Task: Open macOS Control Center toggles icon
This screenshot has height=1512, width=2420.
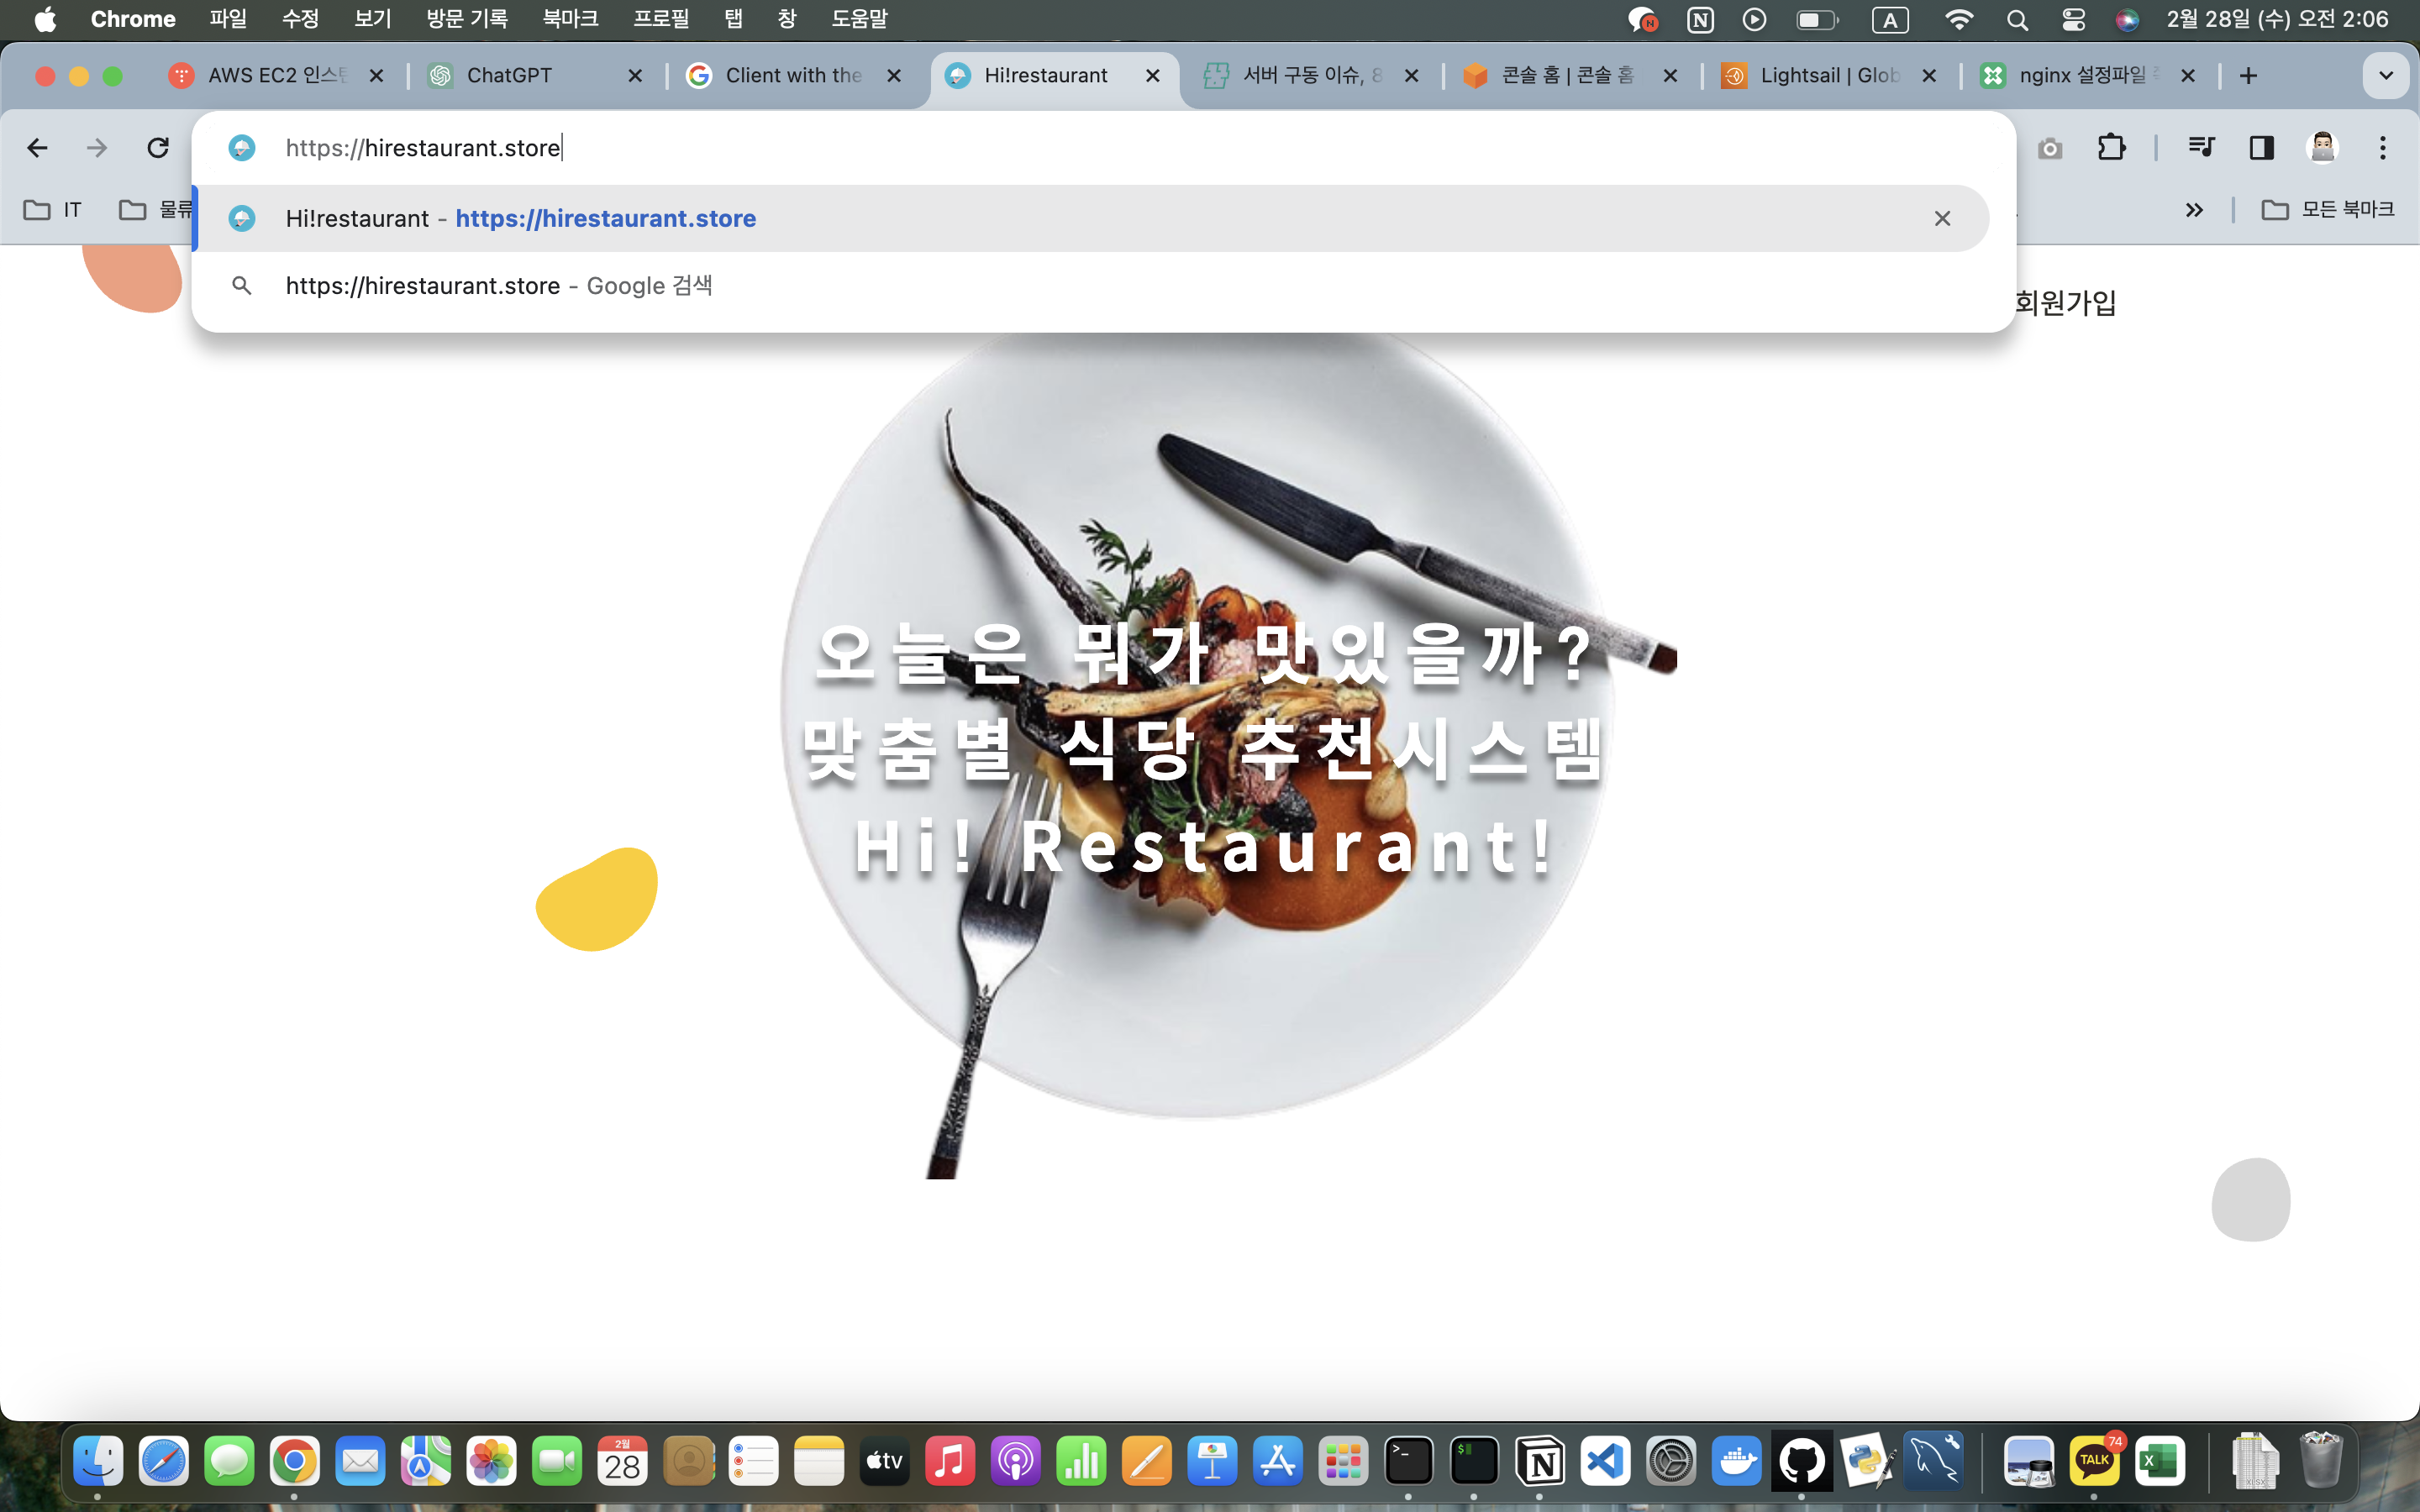Action: click(x=2073, y=19)
